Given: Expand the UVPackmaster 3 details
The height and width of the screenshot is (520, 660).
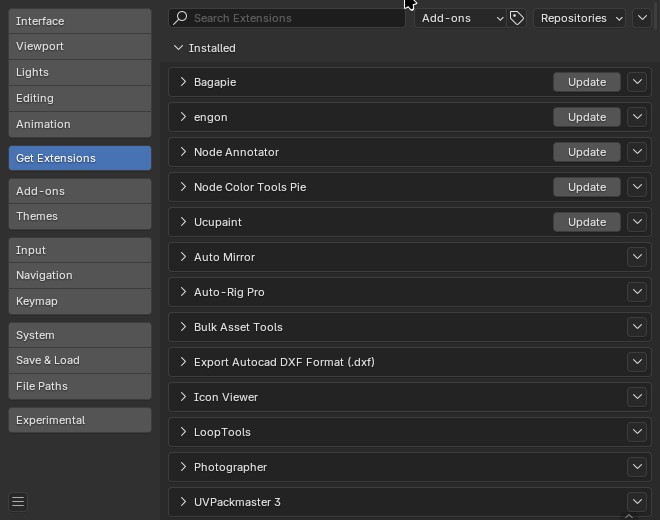Looking at the screenshot, I should coord(183,501).
